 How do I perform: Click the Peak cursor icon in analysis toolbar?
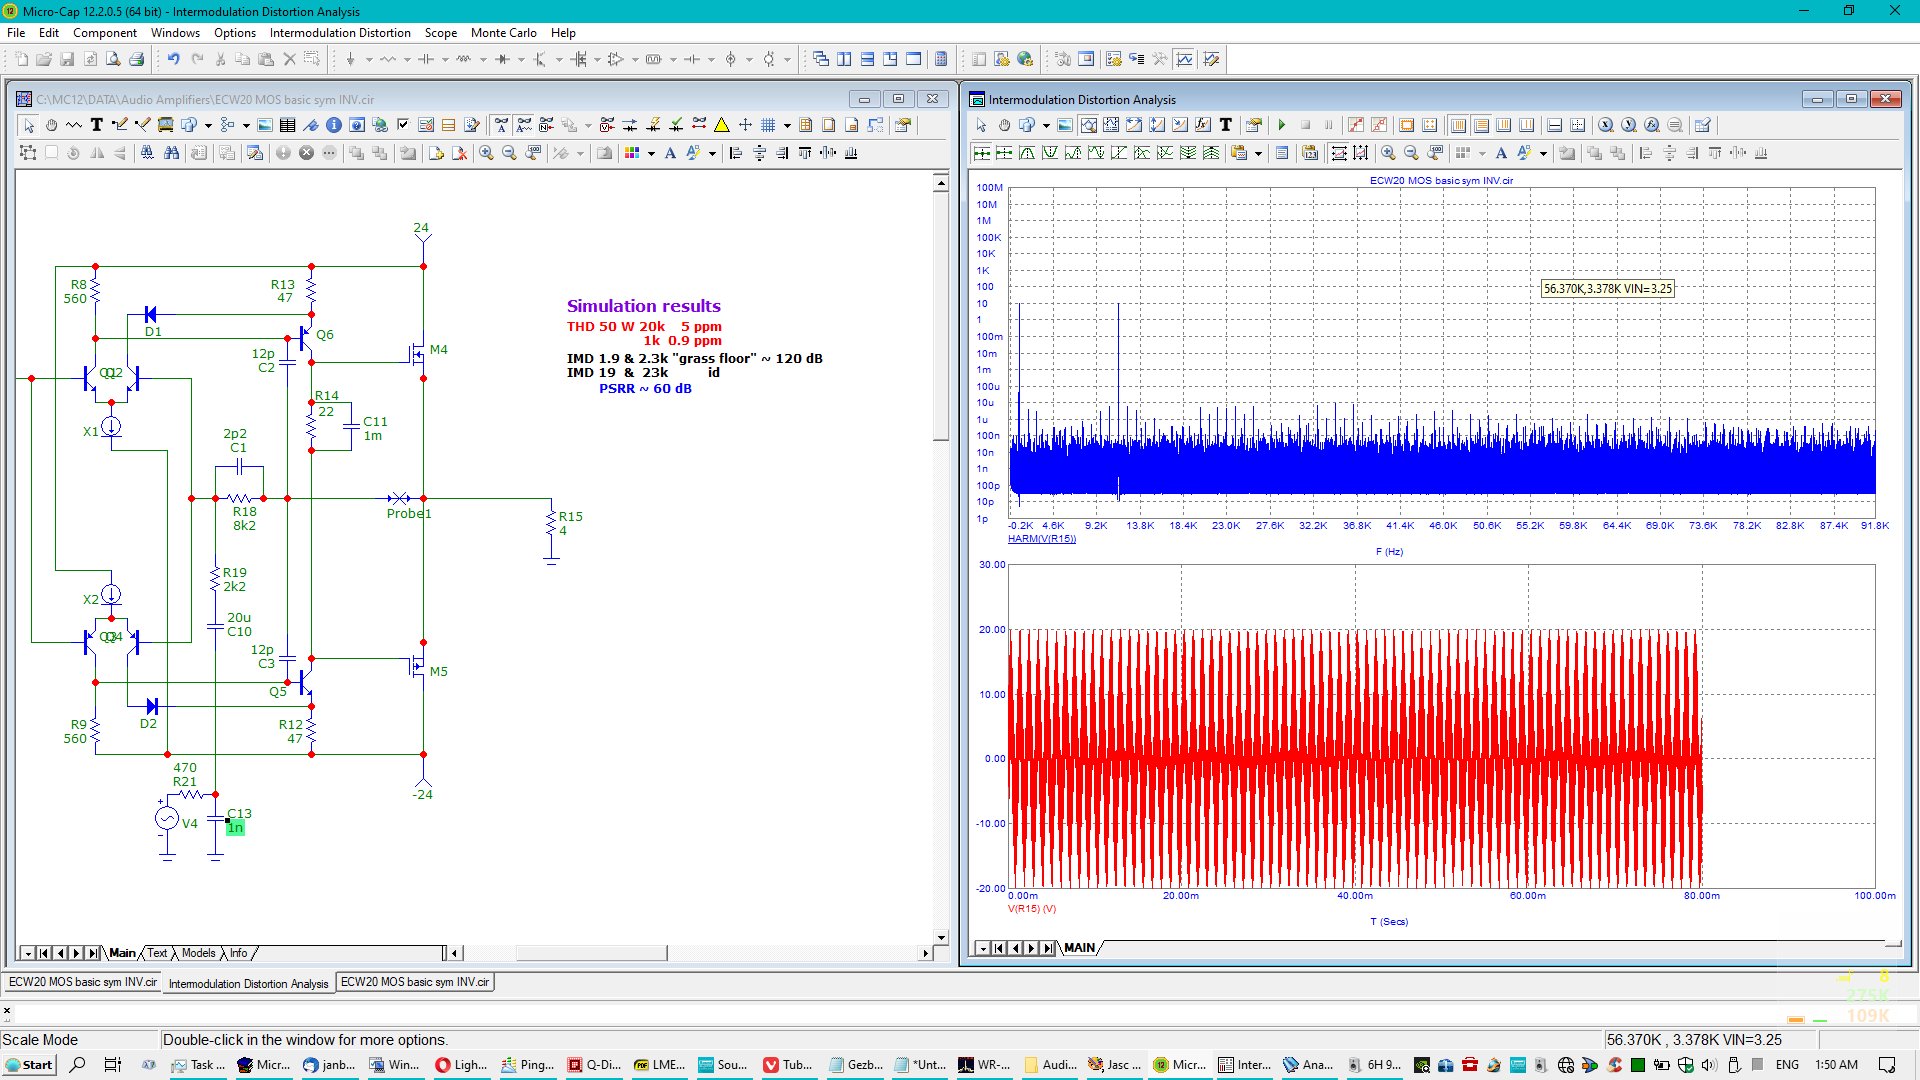(x=1027, y=153)
